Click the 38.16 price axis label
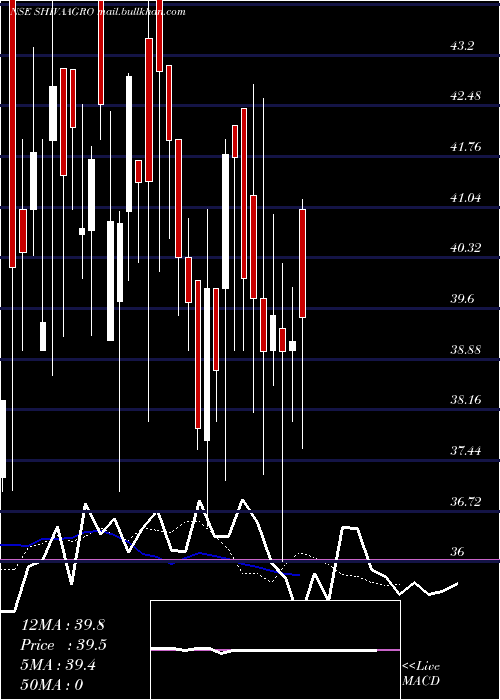The image size is (500, 700). click(x=466, y=399)
